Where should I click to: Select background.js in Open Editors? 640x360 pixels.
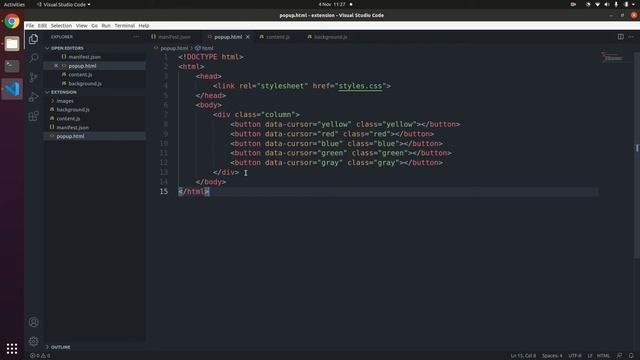(x=85, y=84)
